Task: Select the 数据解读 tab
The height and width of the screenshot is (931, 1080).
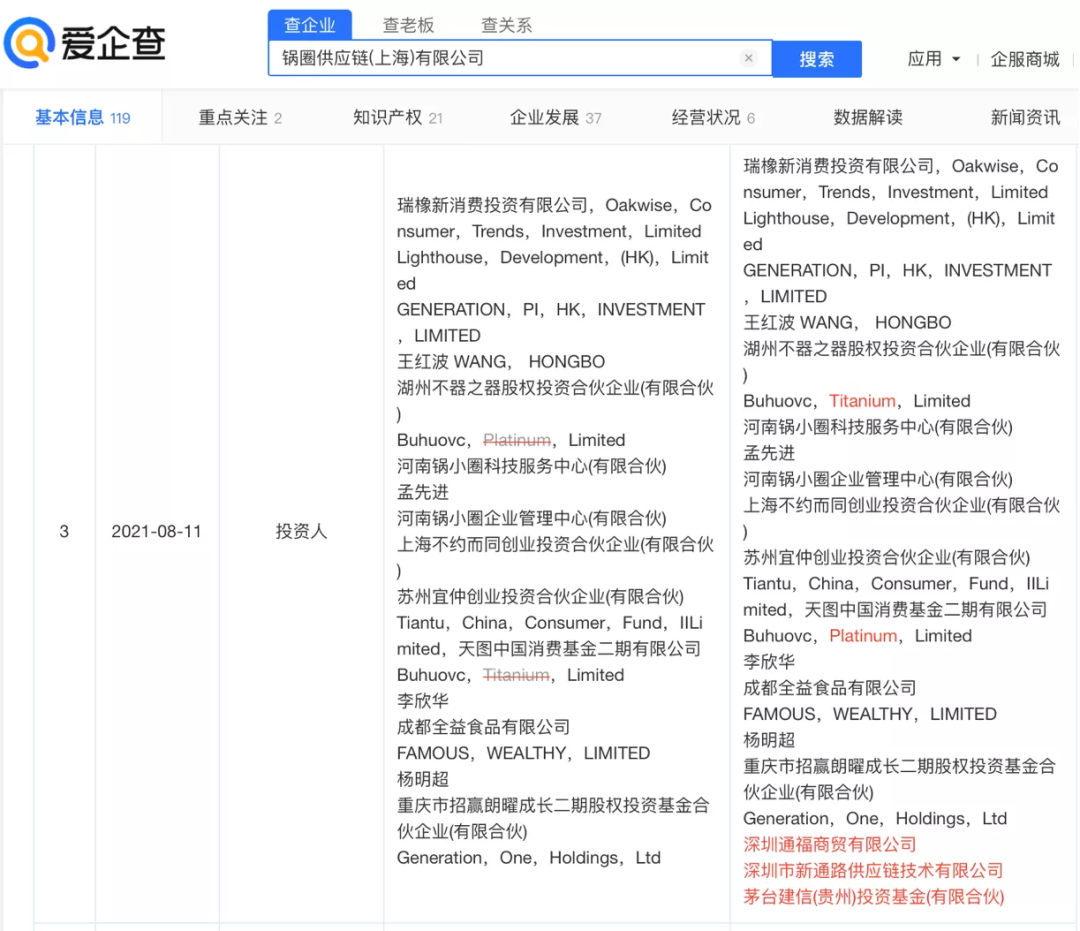Action: click(x=868, y=118)
